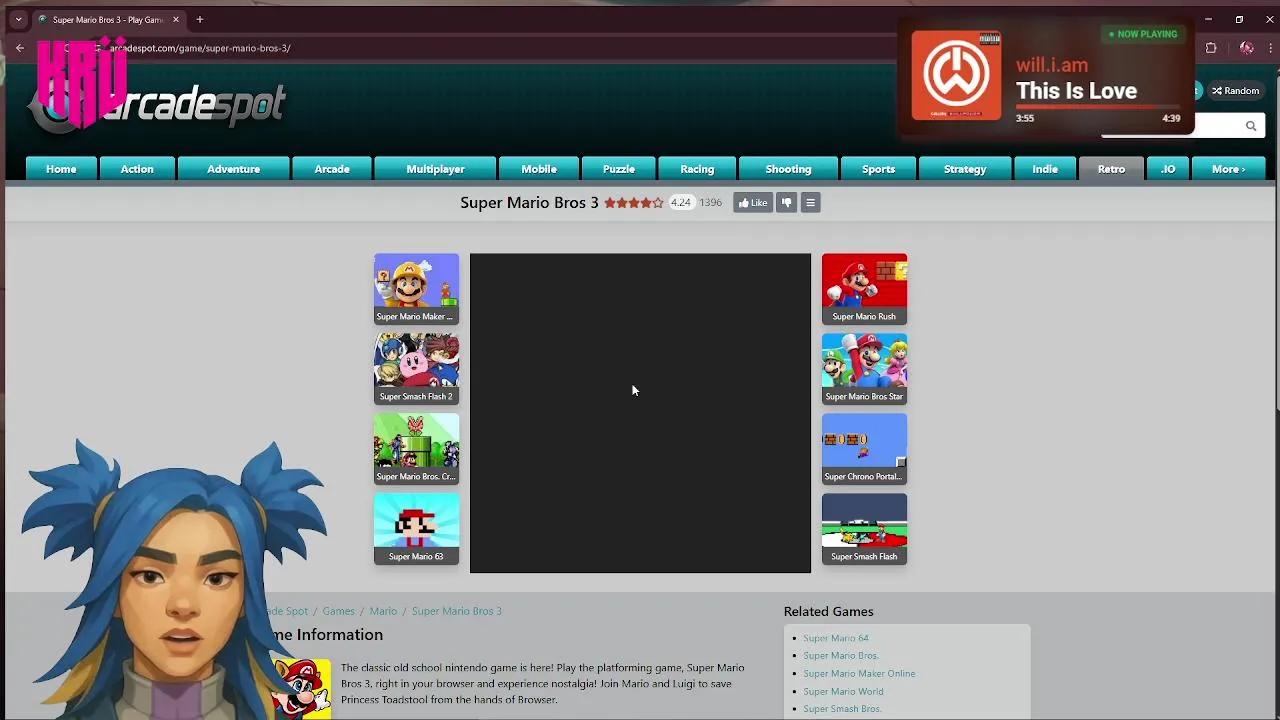Follow the Games breadcrumb link

(338, 611)
